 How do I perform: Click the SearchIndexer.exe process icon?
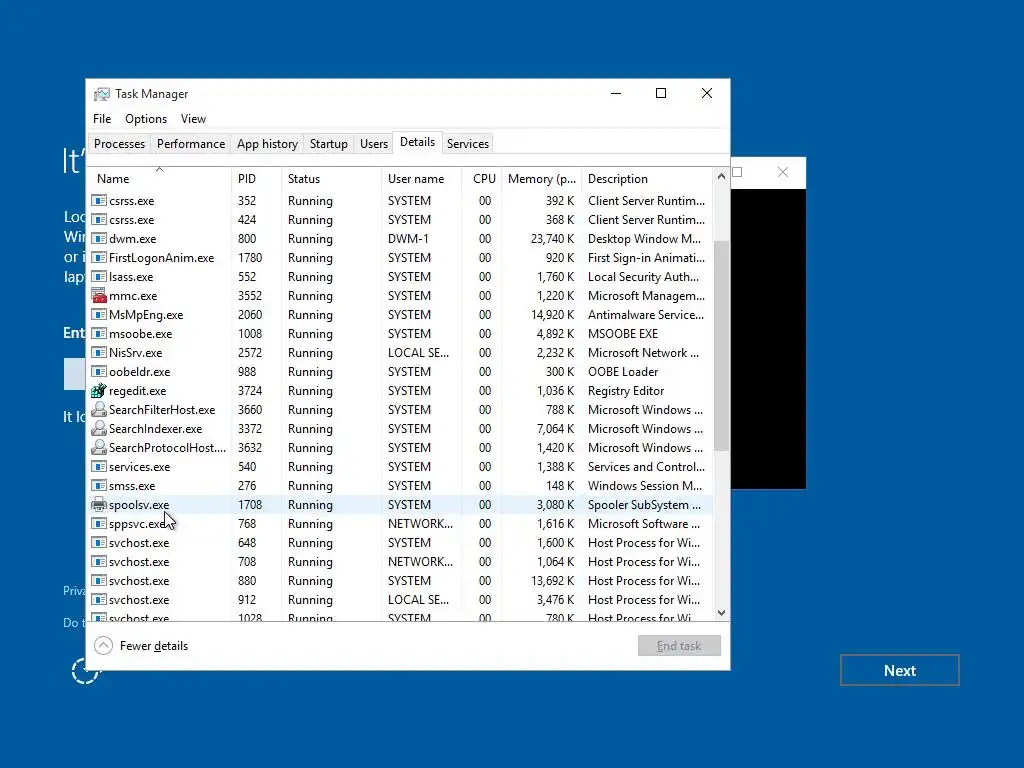pos(99,428)
